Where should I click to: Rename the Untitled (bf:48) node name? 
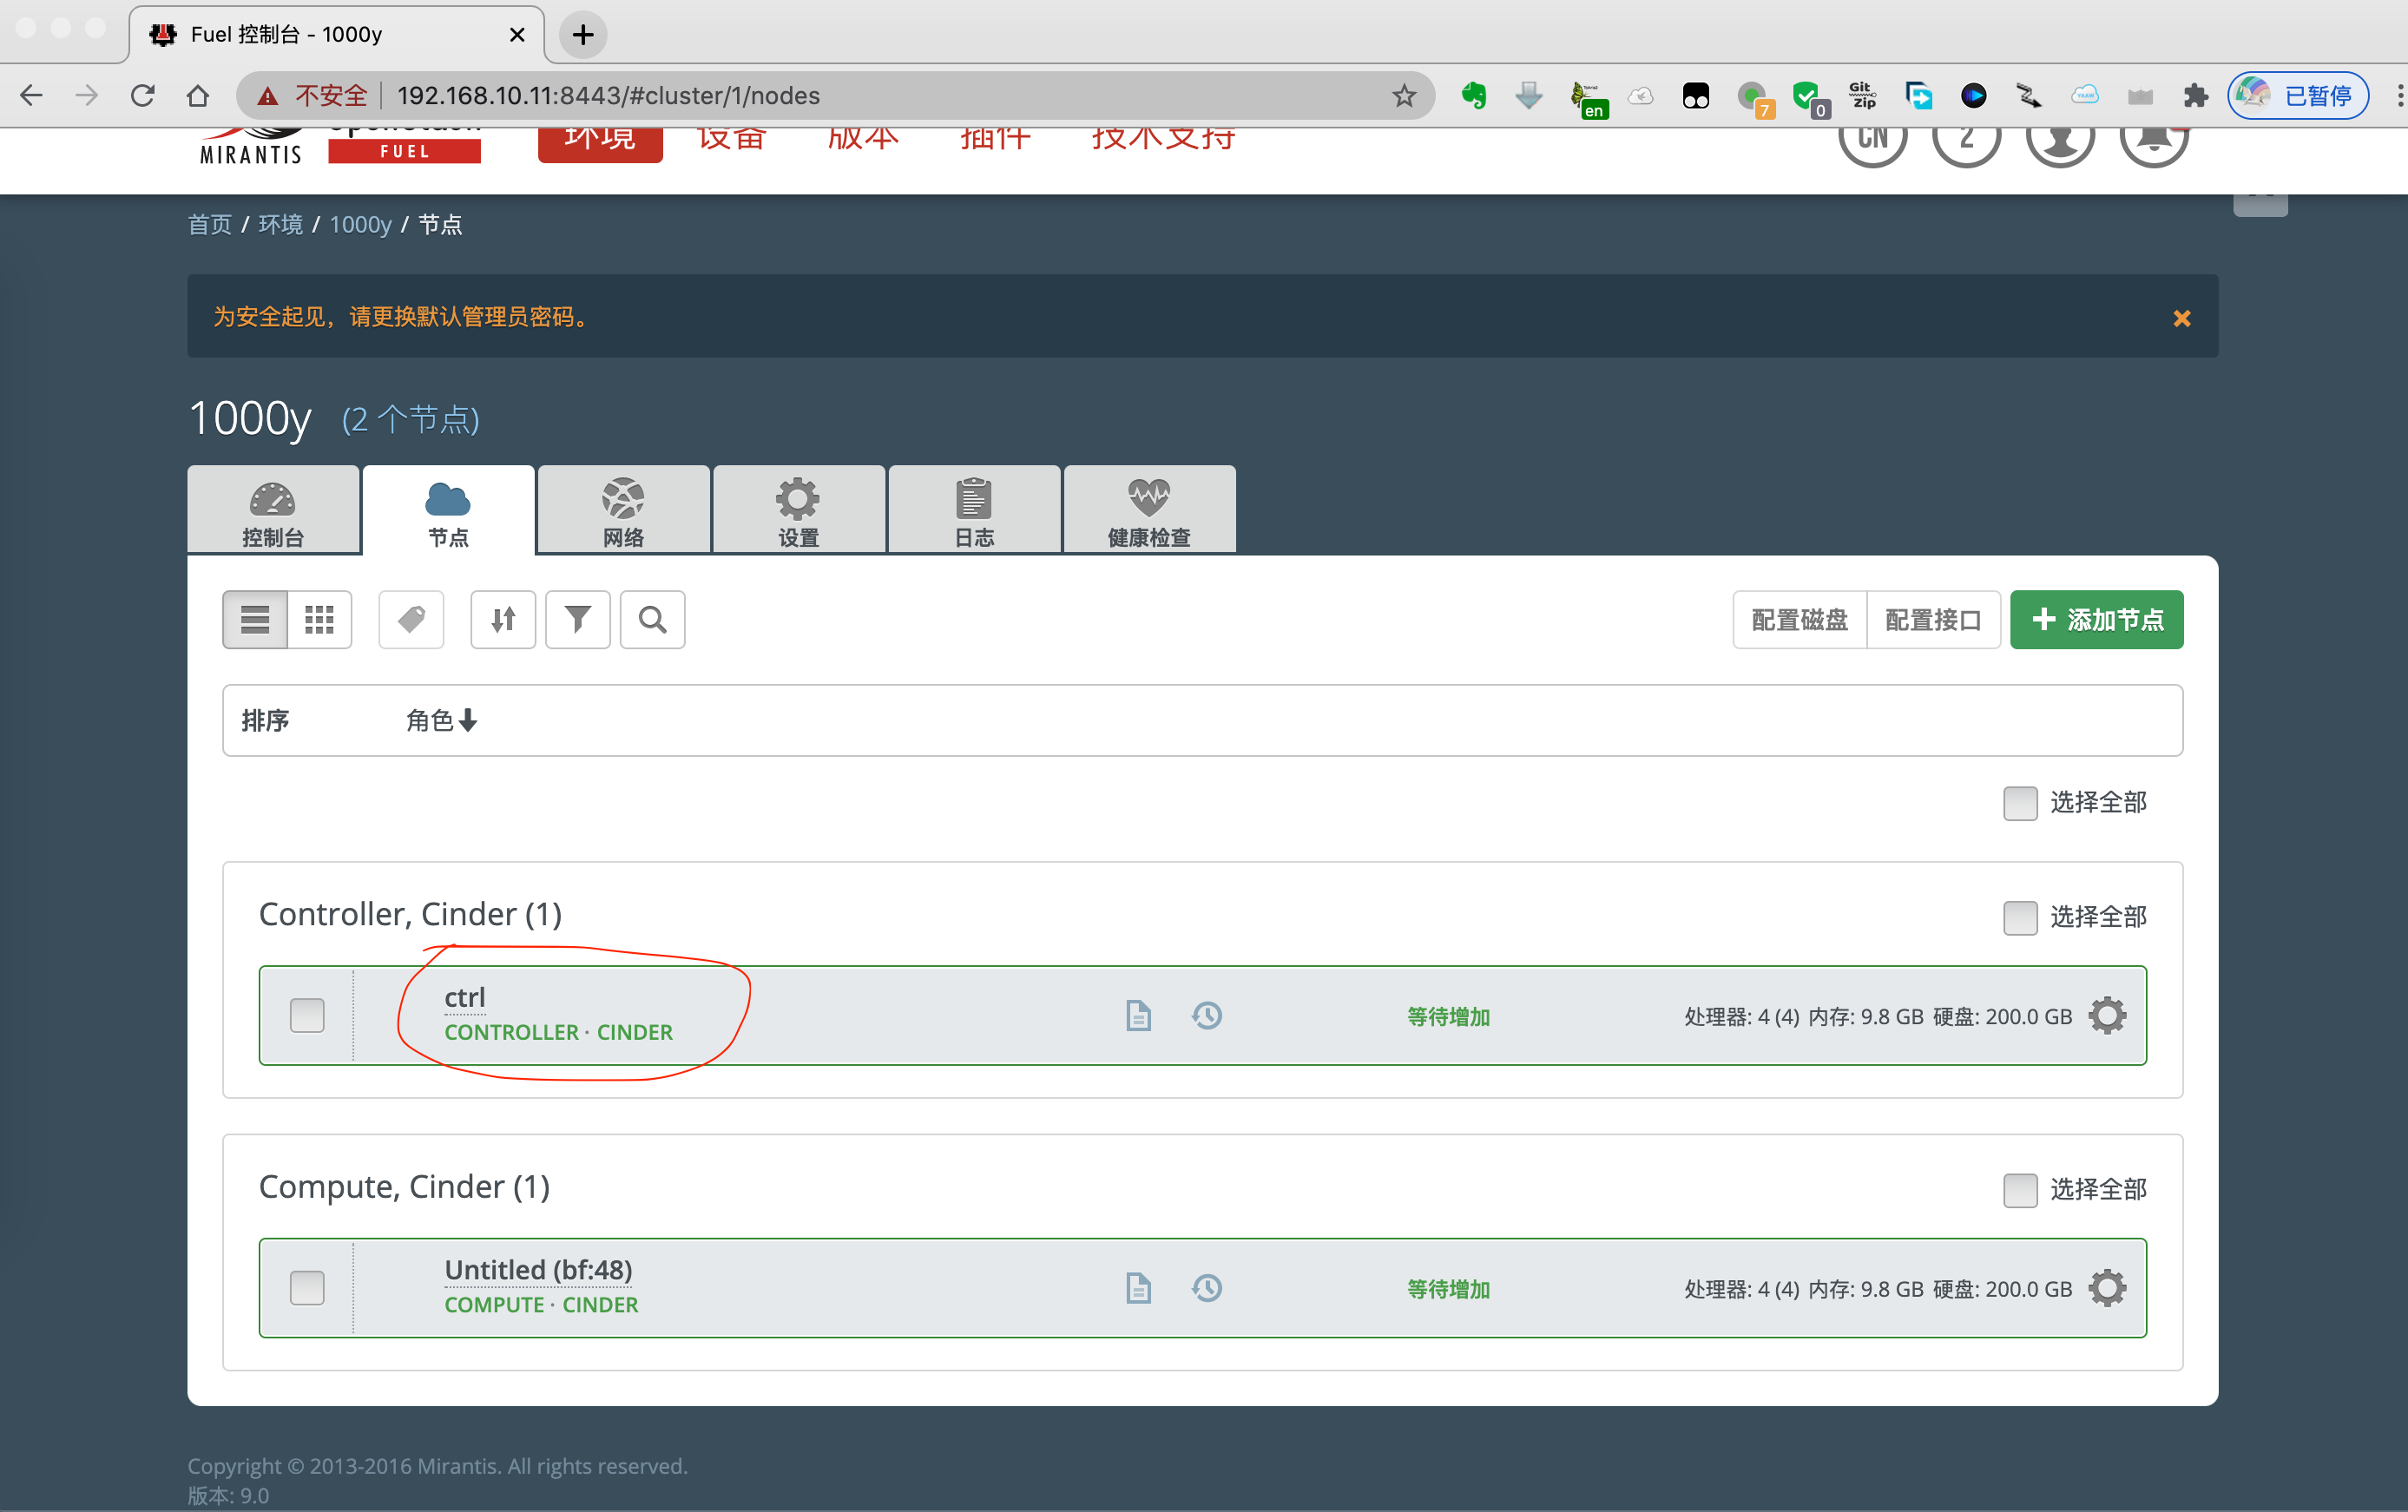(x=538, y=1270)
